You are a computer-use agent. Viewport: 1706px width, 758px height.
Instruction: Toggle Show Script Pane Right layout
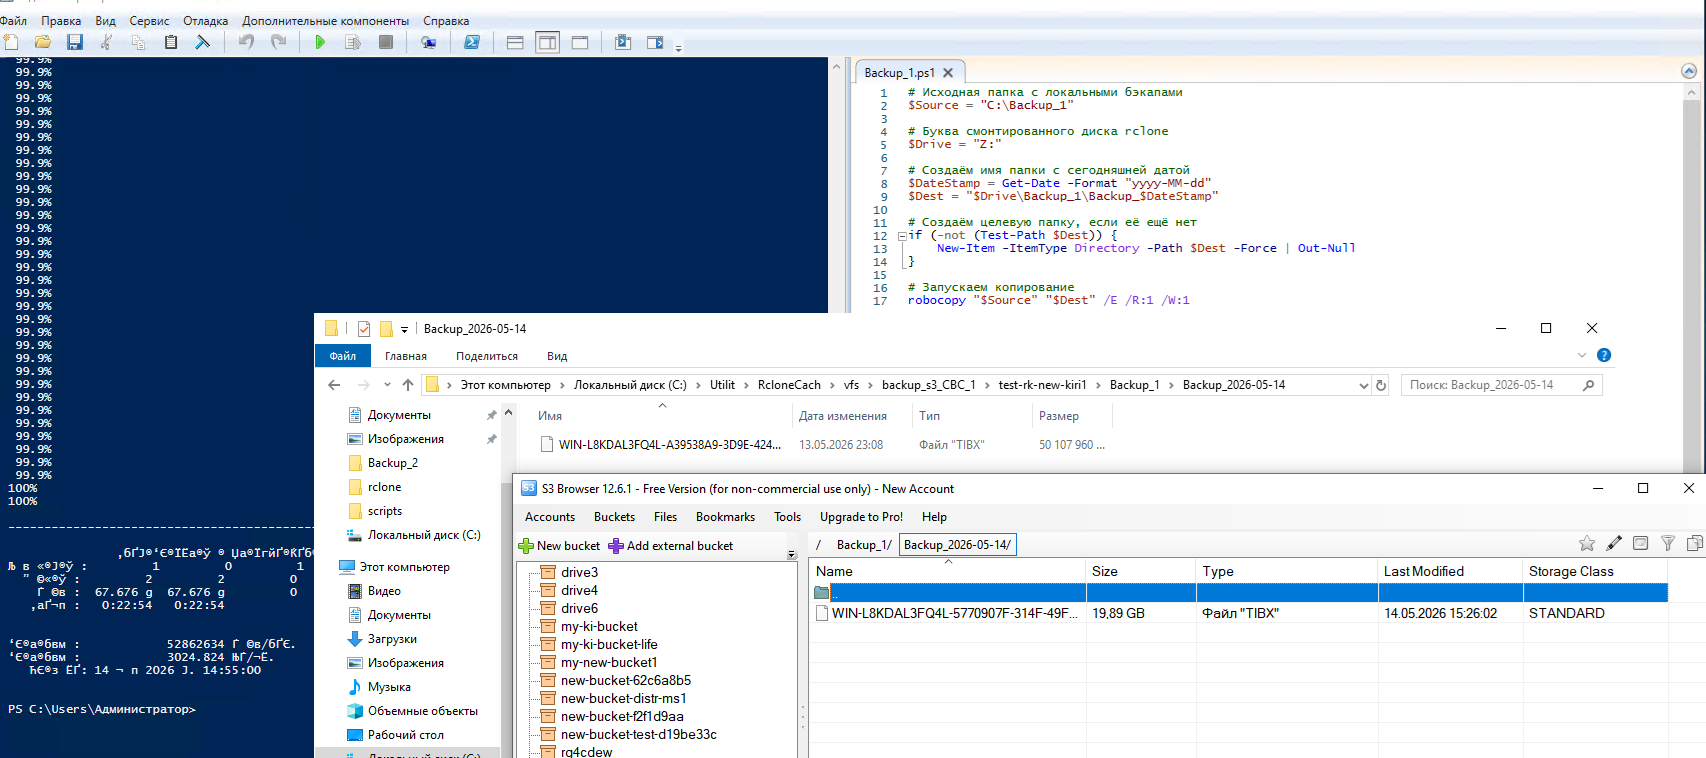click(x=548, y=42)
